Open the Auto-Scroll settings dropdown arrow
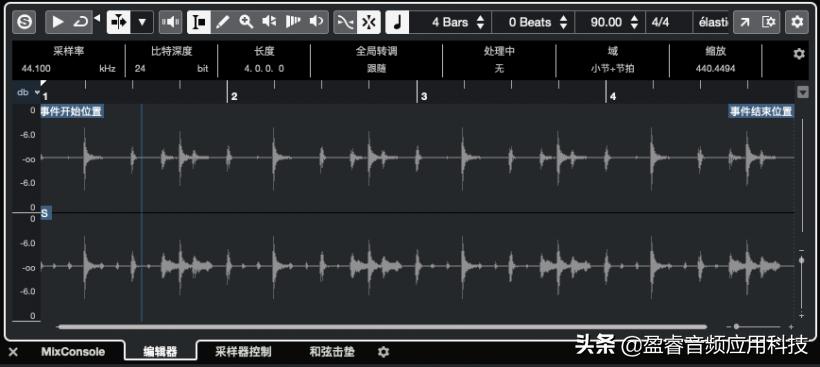 coord(142,22)
